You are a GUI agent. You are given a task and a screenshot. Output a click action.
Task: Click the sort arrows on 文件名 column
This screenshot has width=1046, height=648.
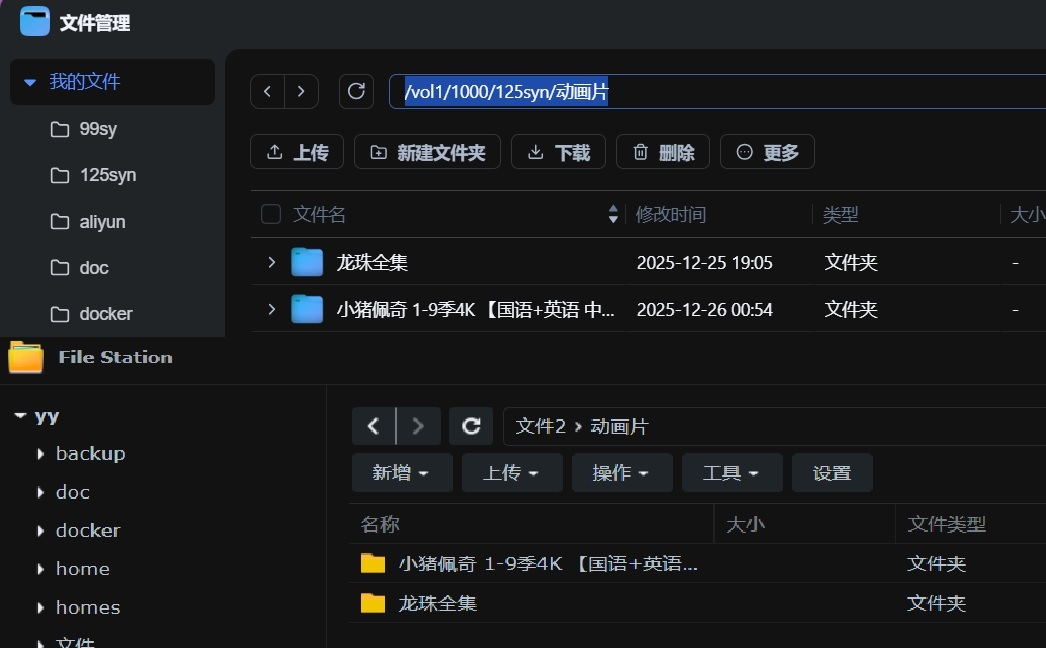(x=612, y=214)
